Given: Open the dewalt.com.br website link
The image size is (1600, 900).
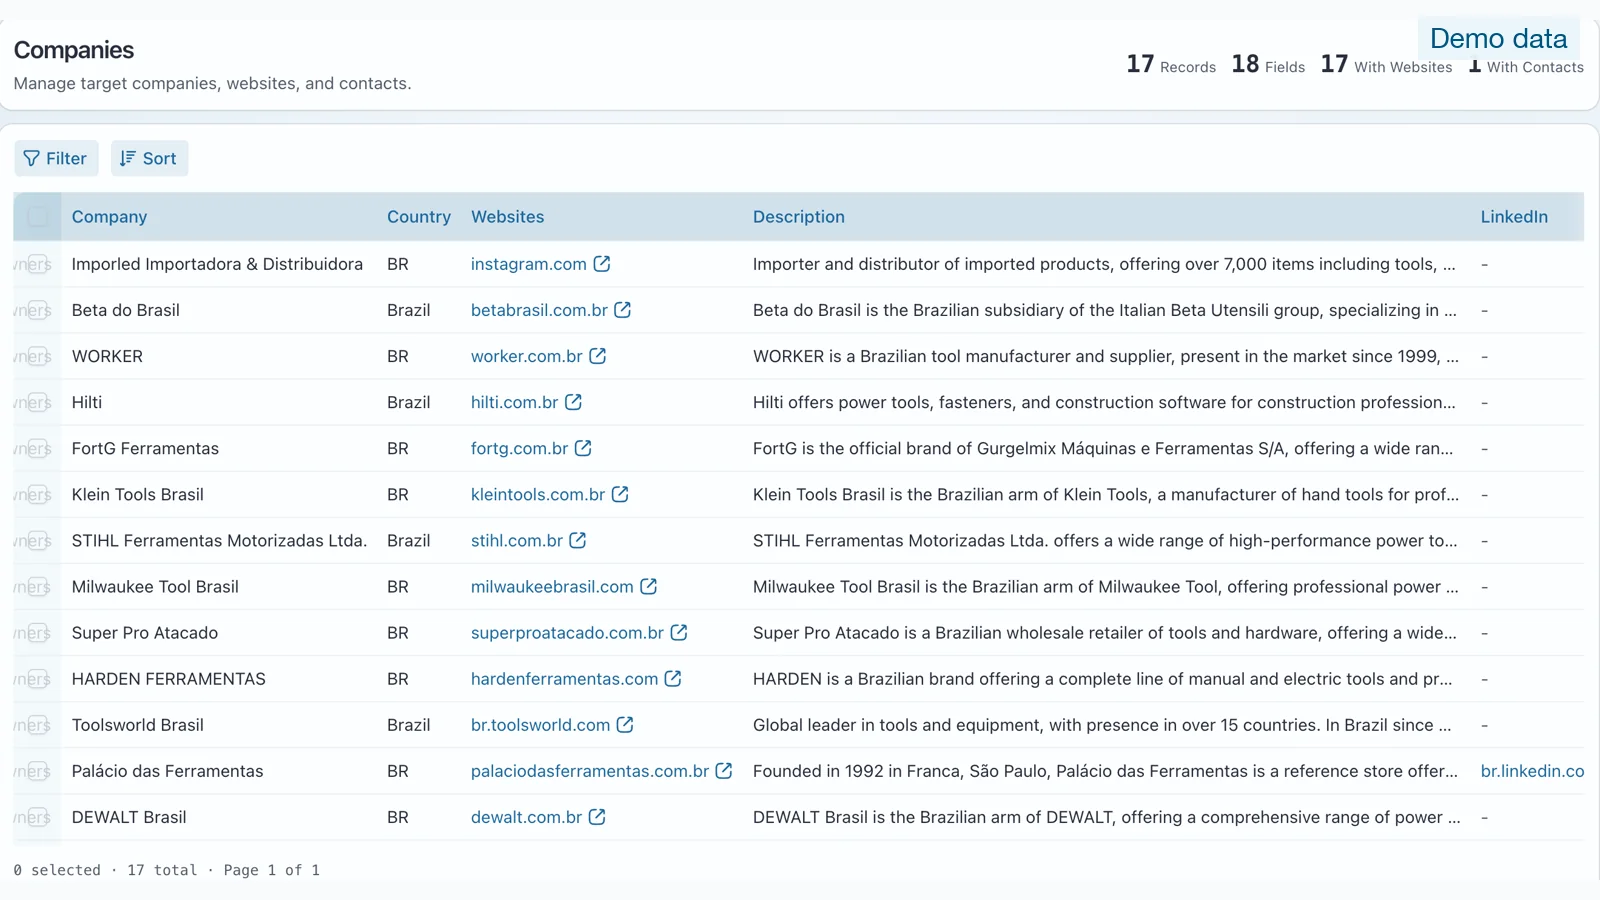Looking at the screenshot, I should tap(526, 816).
